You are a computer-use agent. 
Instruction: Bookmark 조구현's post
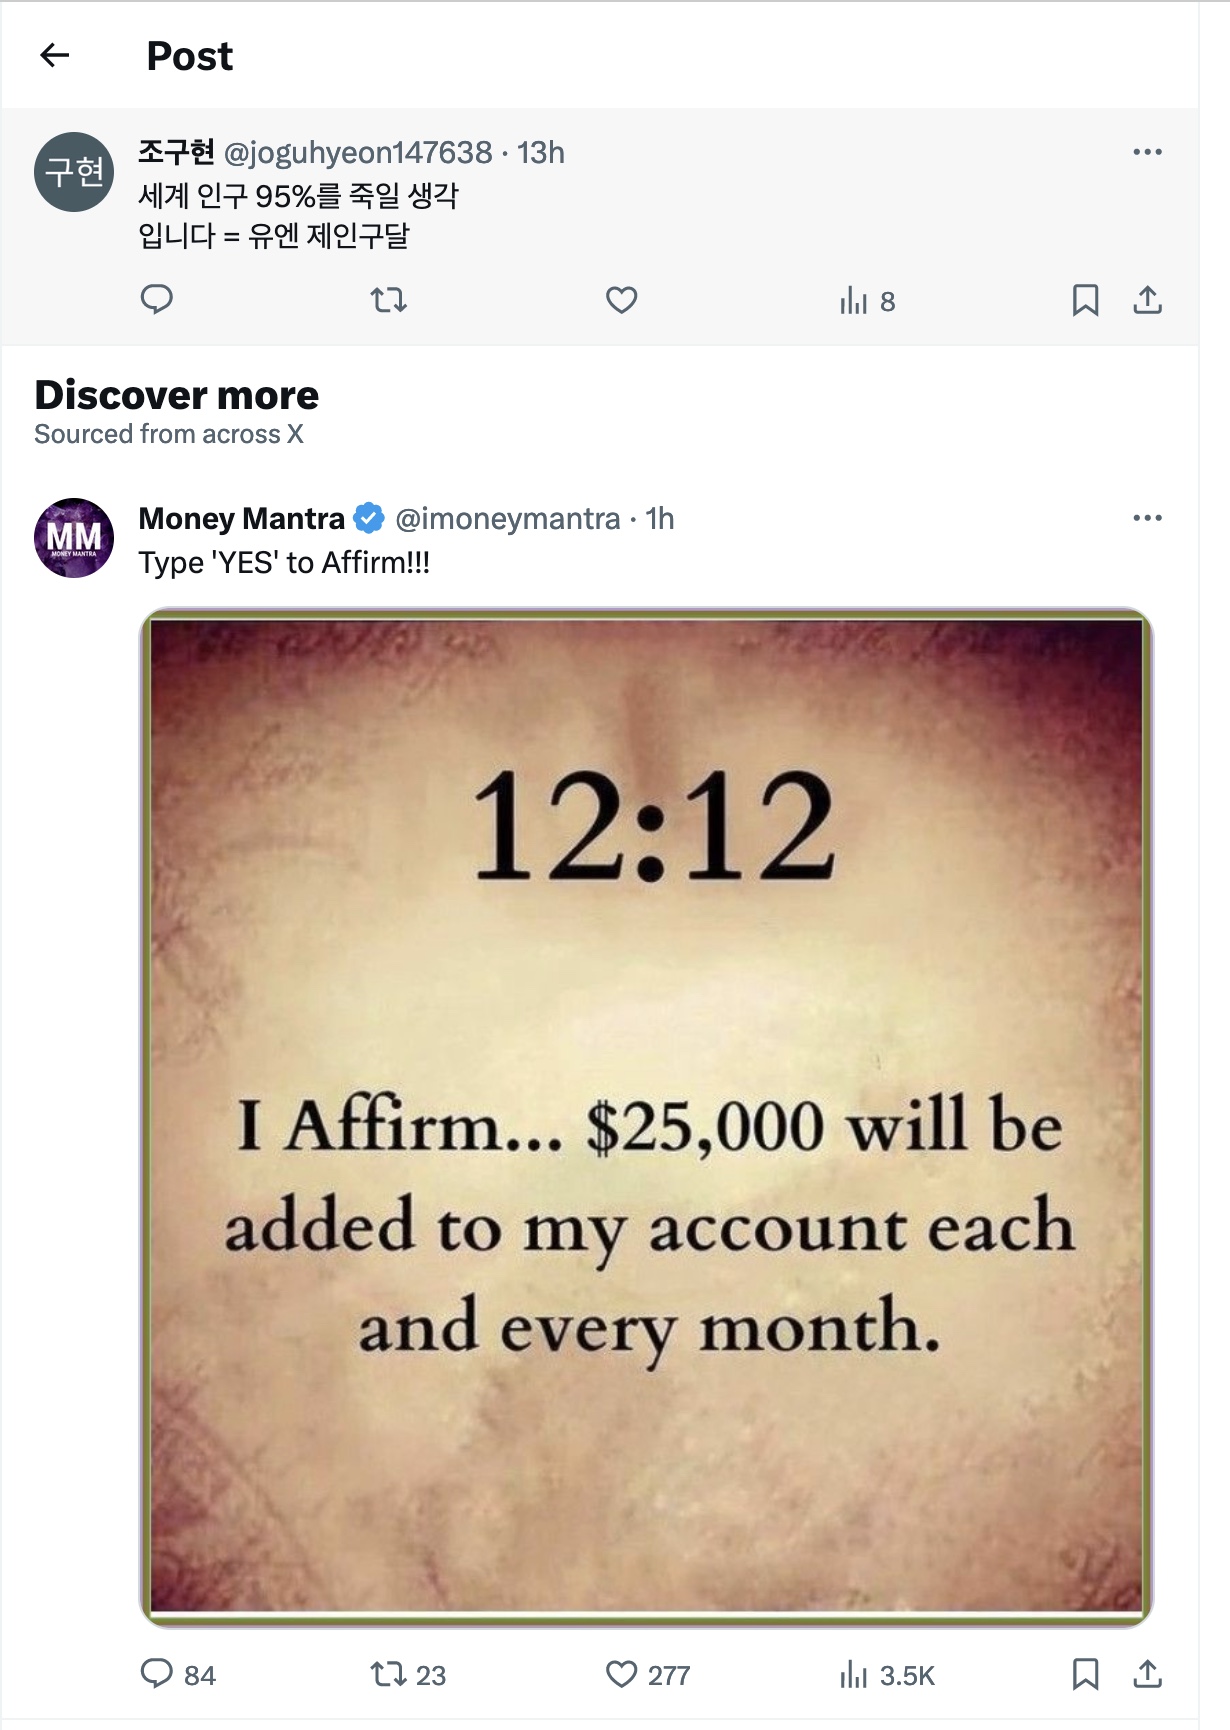[1085, 300]
